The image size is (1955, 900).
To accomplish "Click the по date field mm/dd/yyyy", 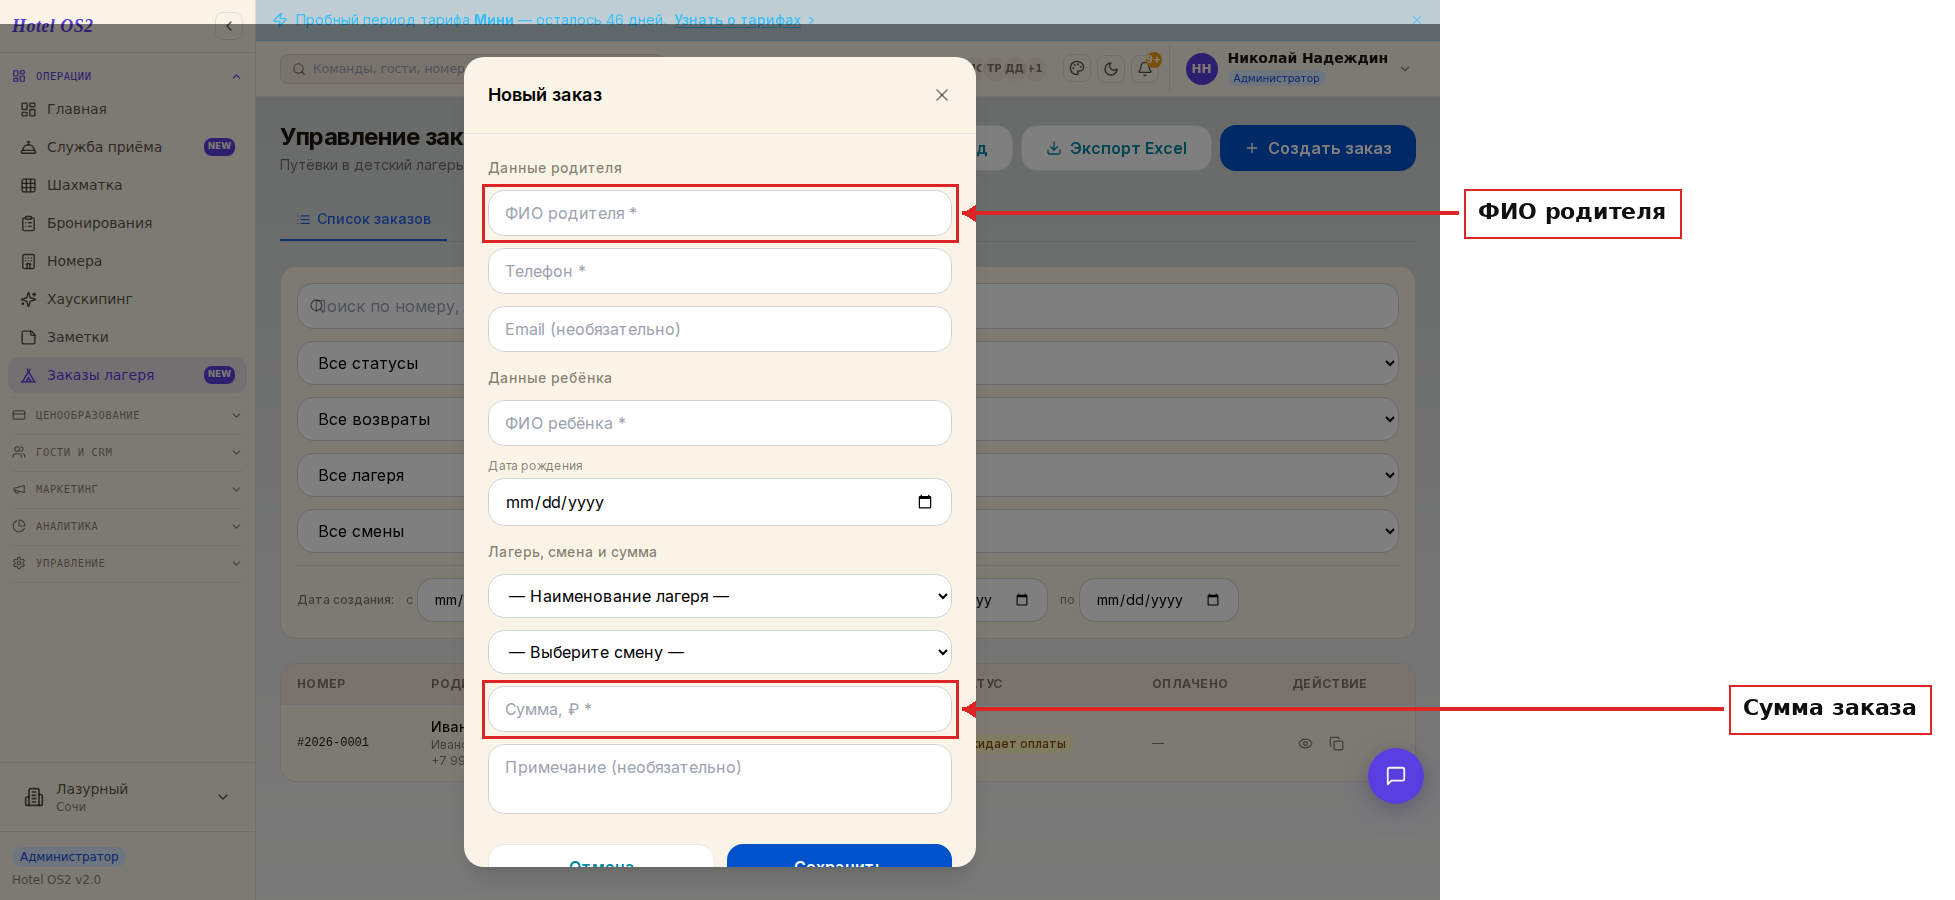I will tap(1158, 600).
